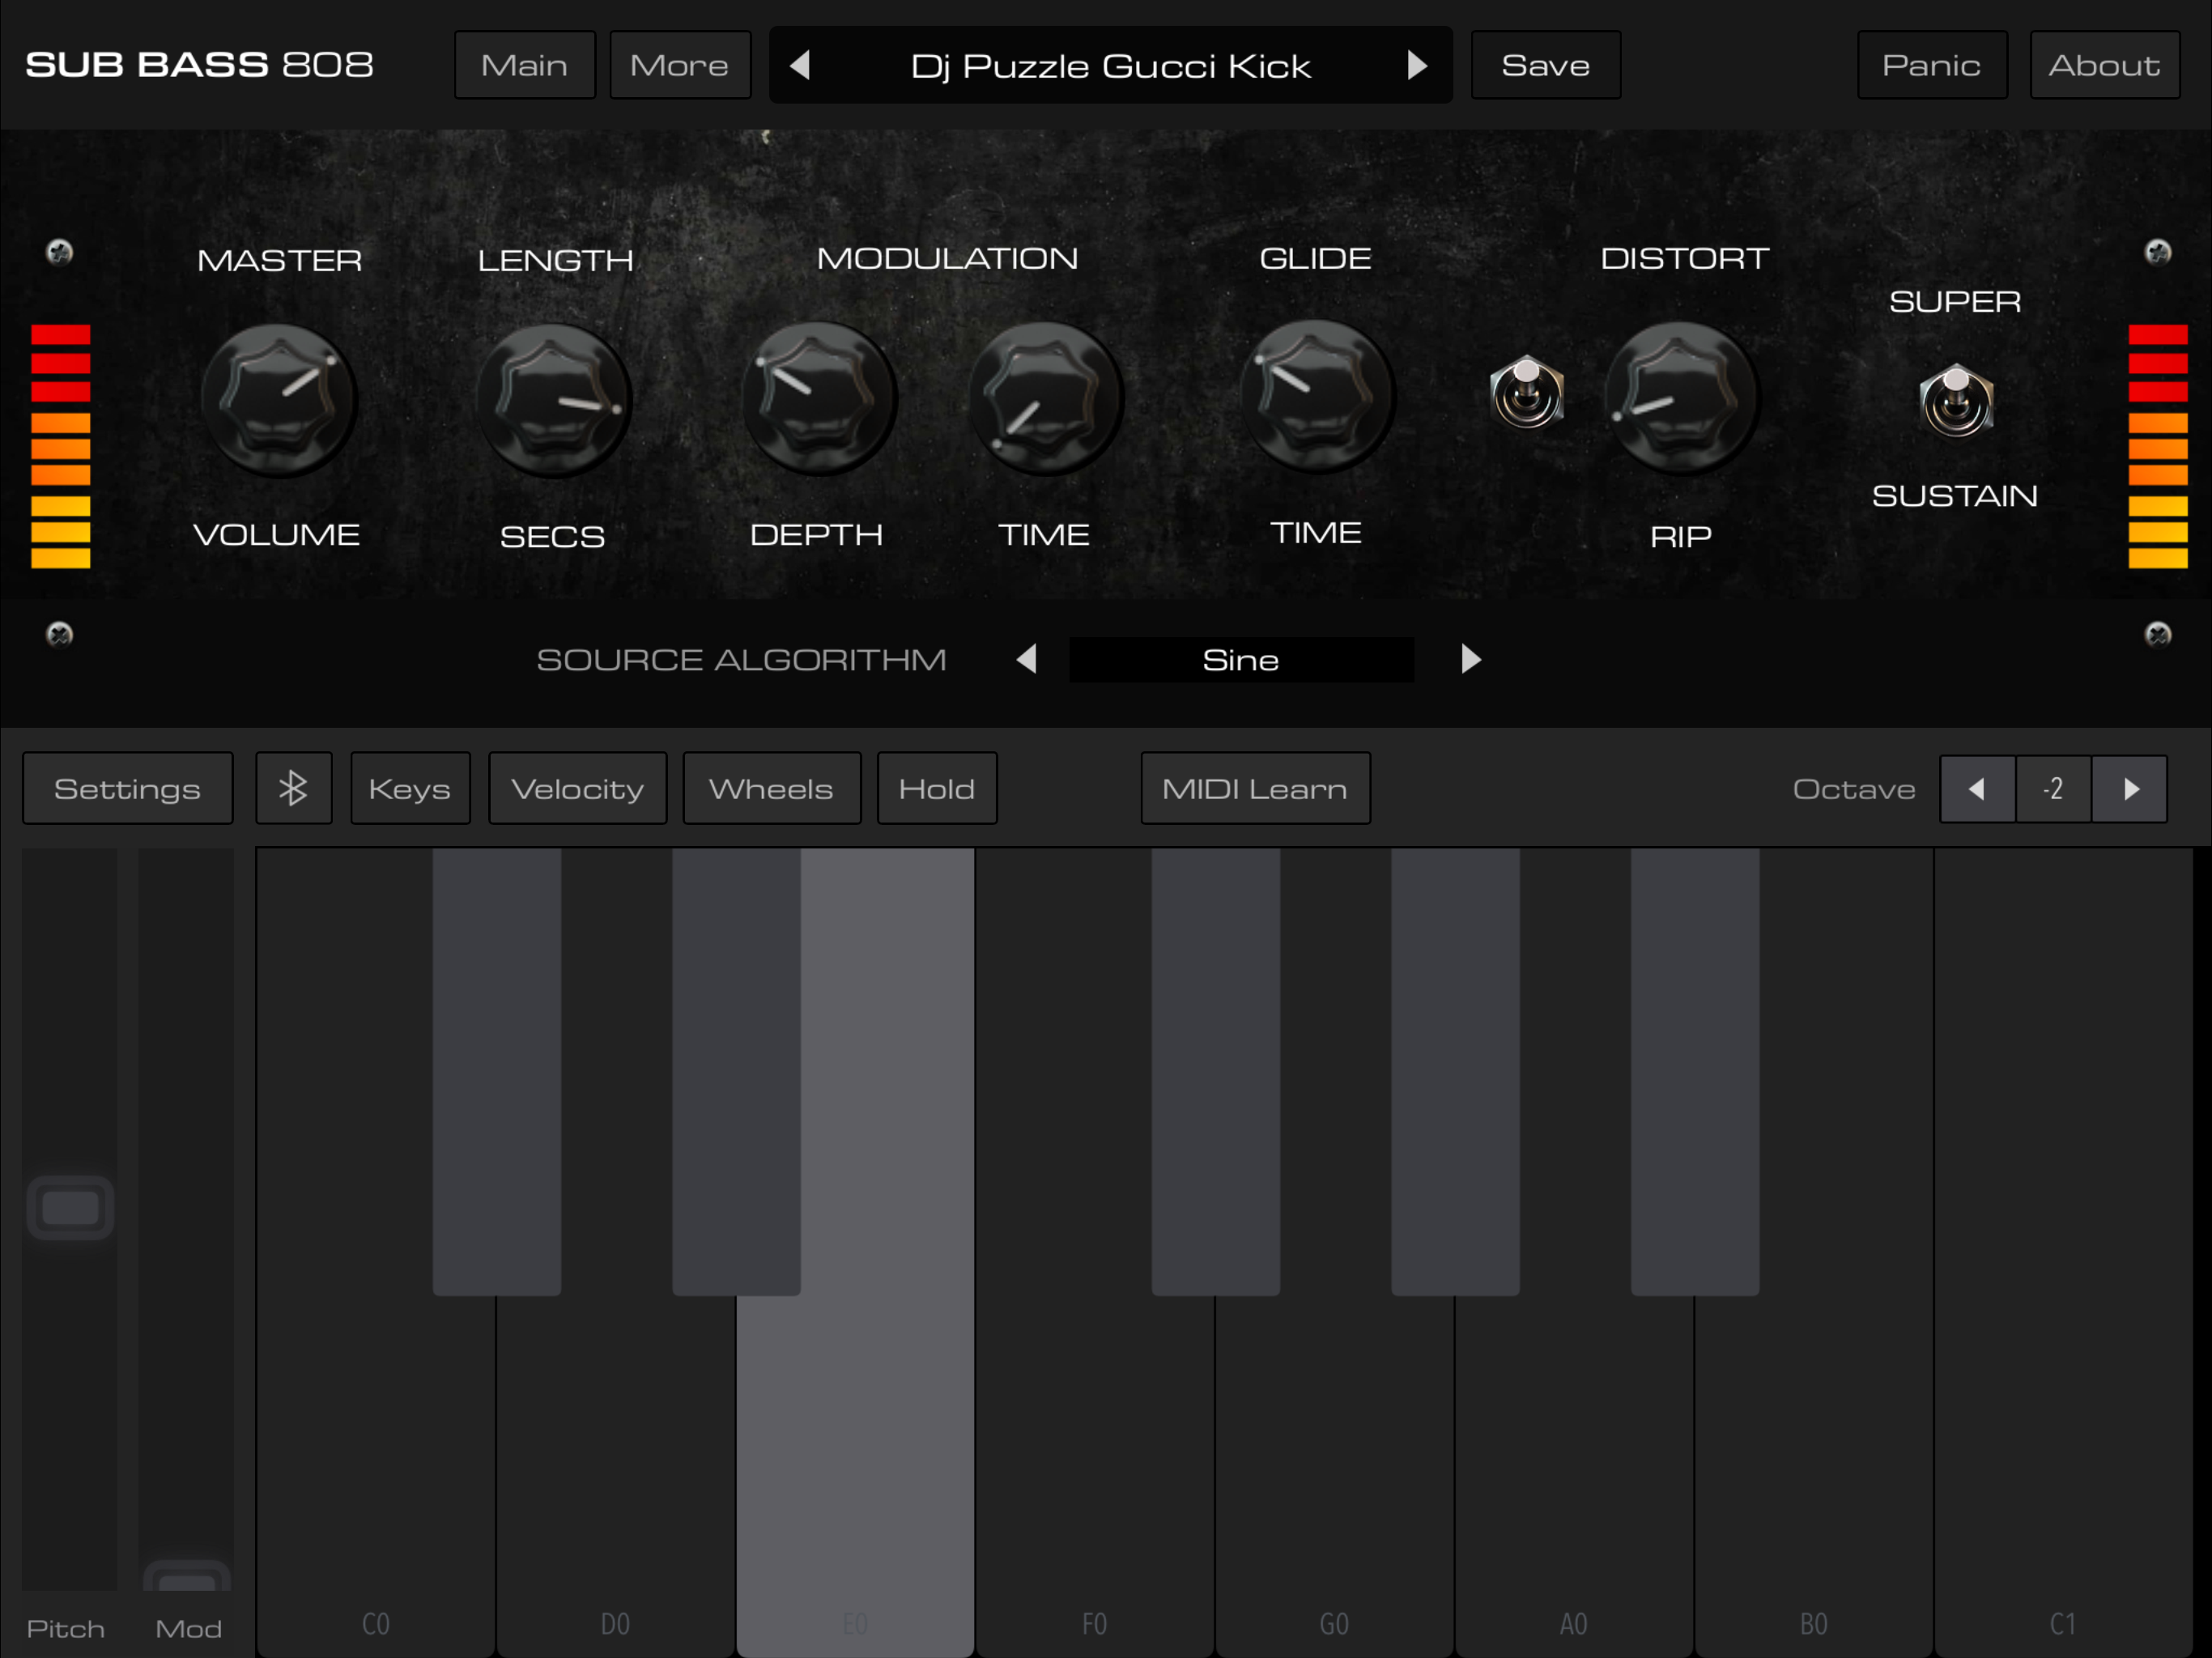
Task: Click the Bluetooth MIDI icon button
Action: click(293, 788)
